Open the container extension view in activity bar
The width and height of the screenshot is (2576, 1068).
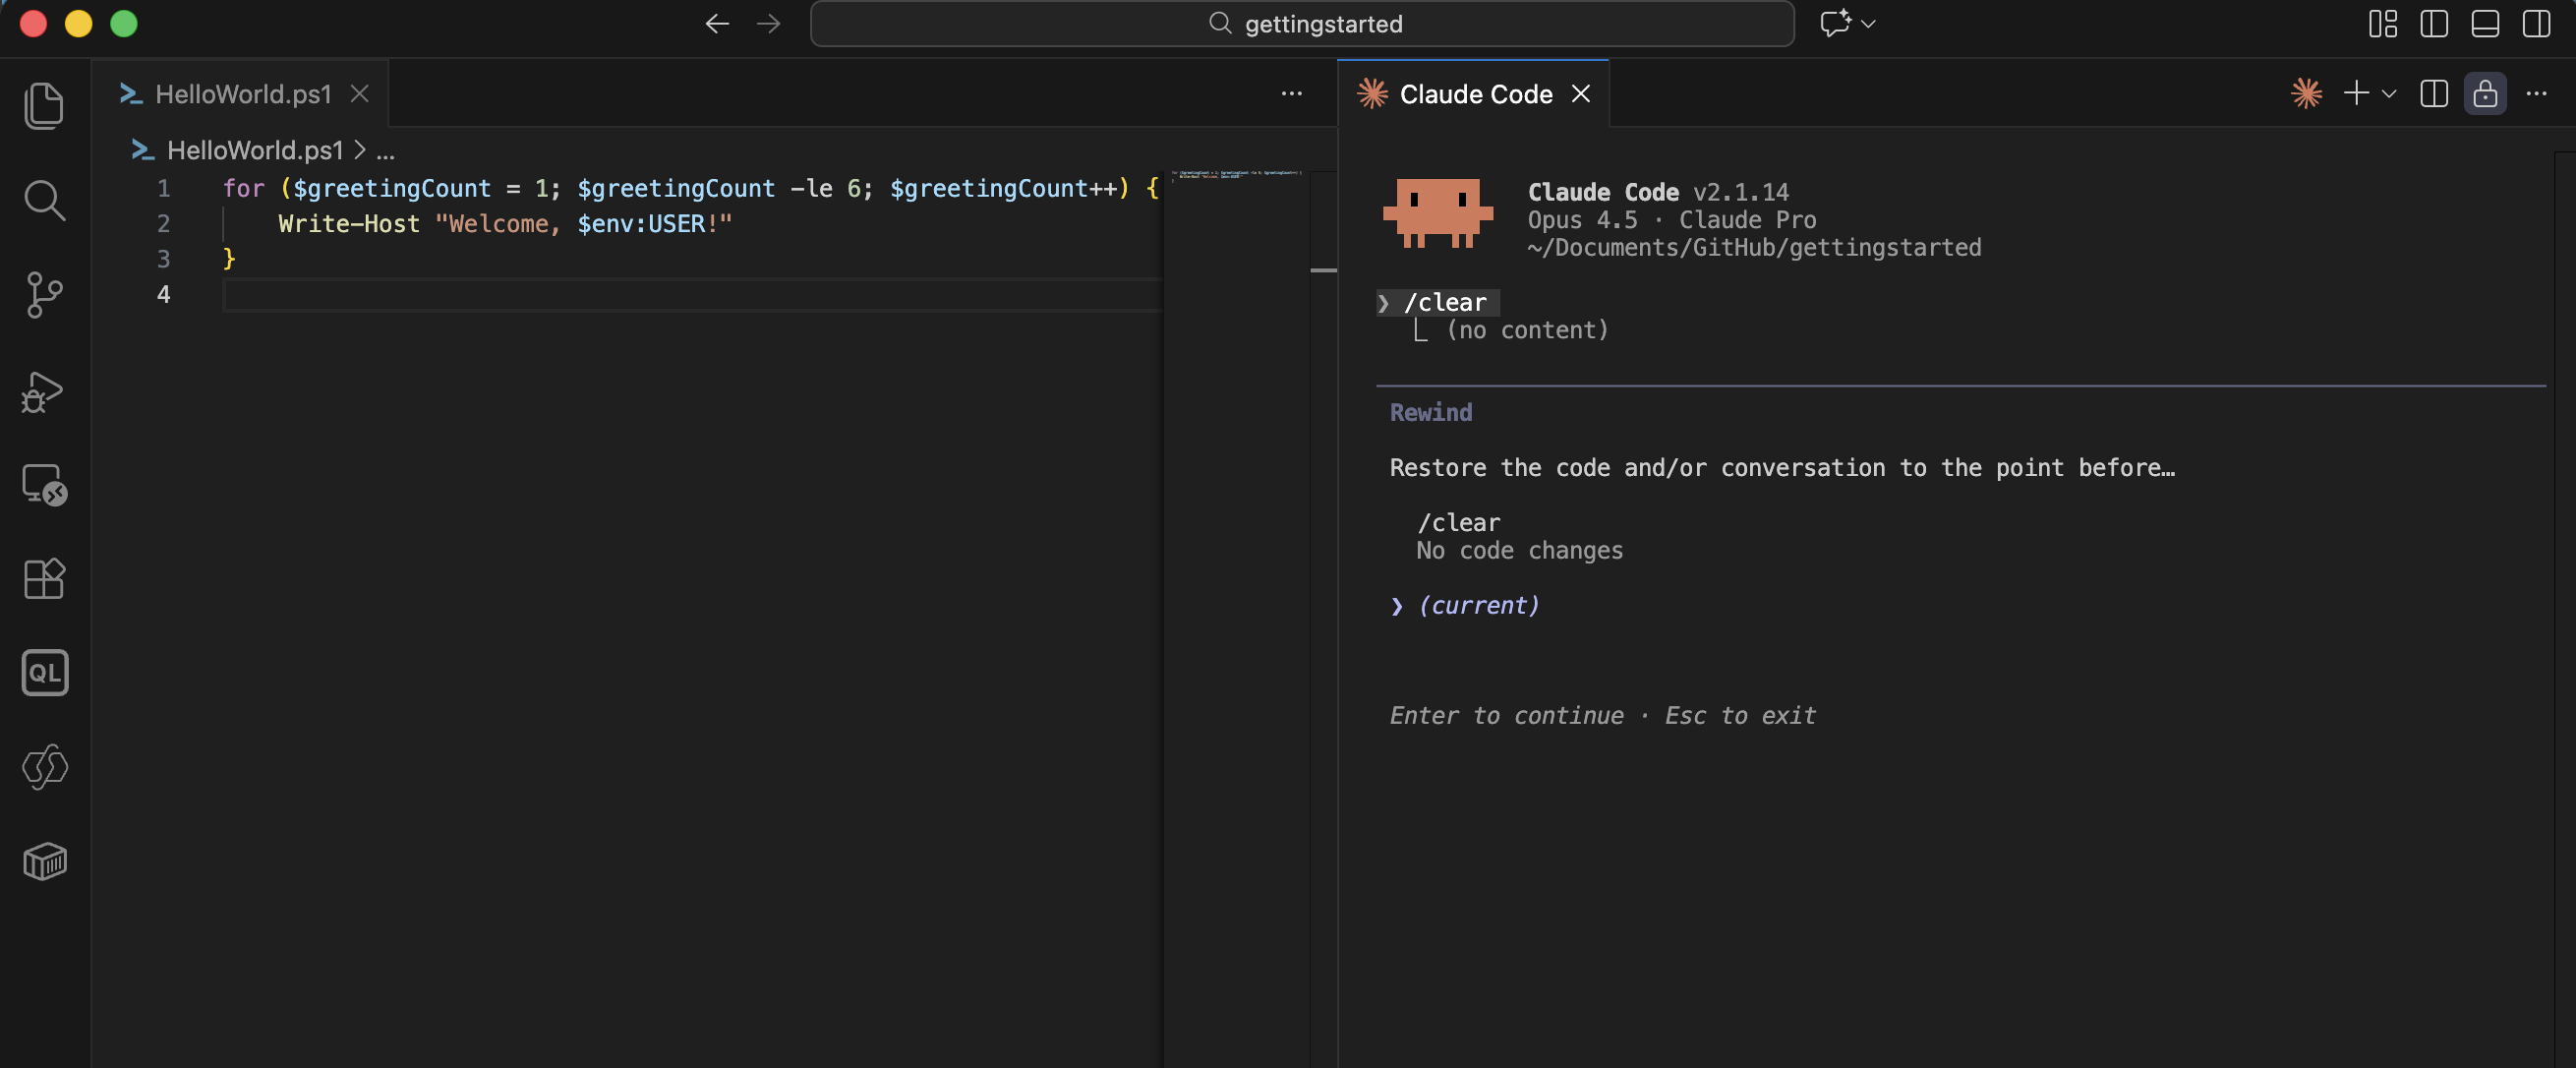44,862
